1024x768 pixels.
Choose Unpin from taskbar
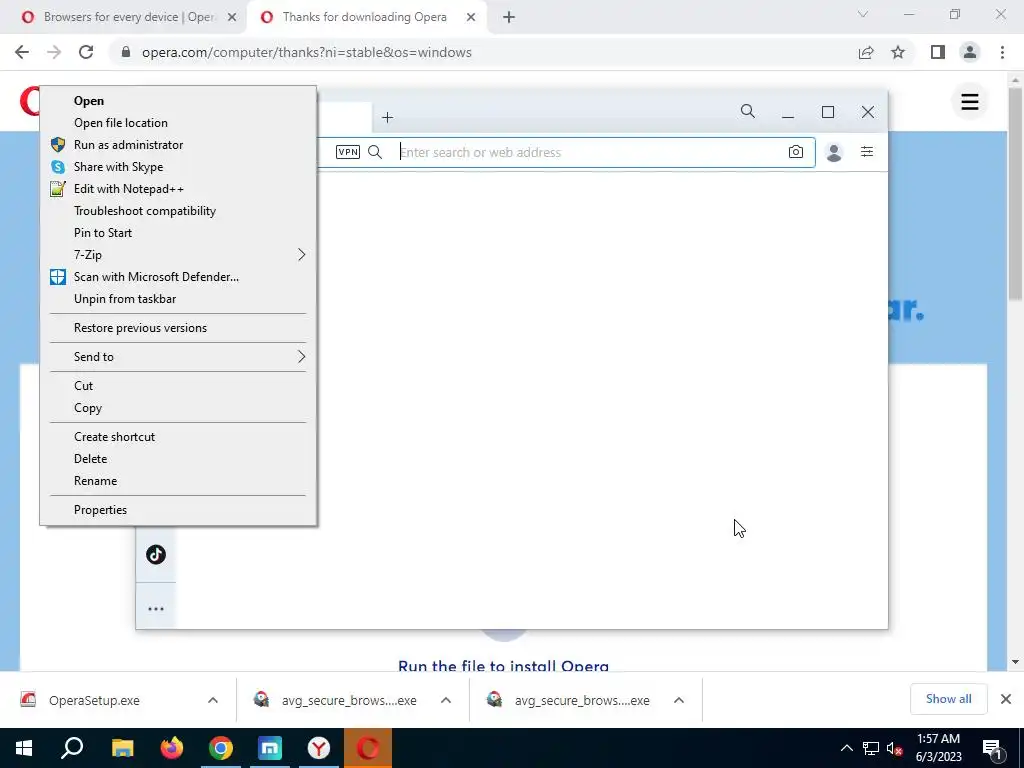pos(178,298)
